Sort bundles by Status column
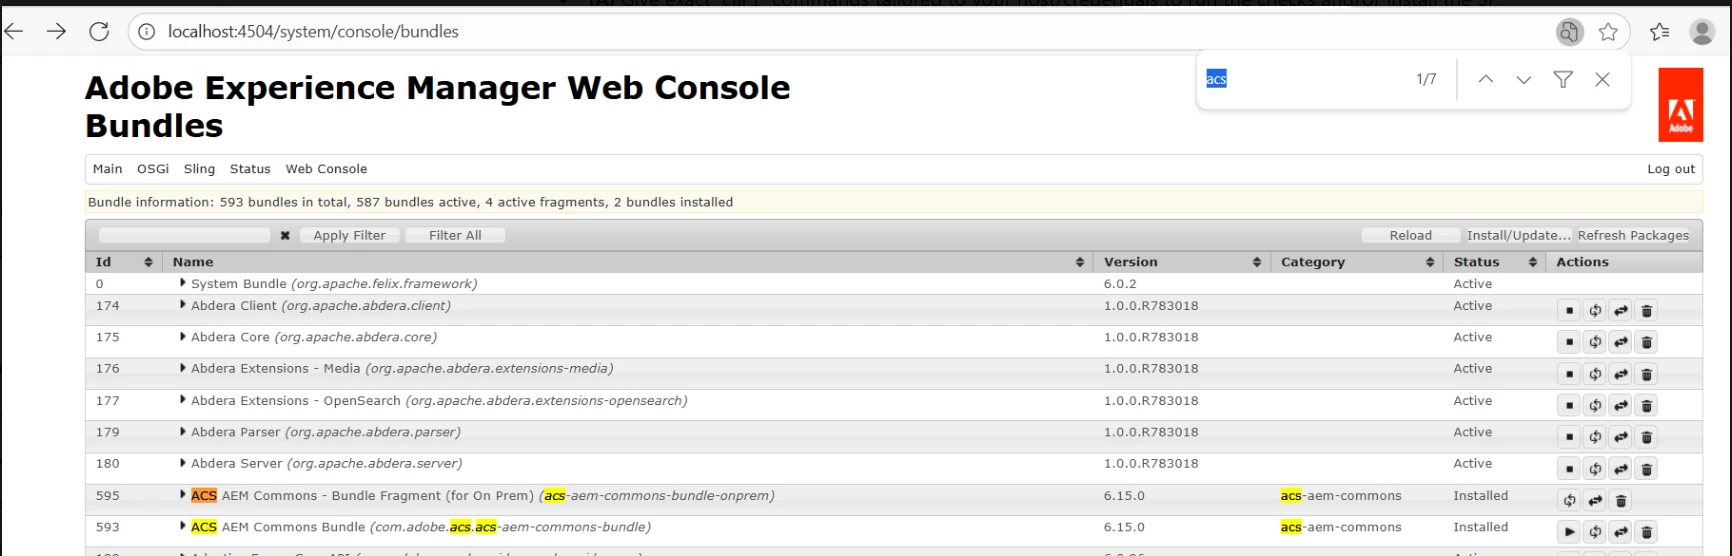The height and width of the screenshot is (556, 1732). [x=1494, y=262]
